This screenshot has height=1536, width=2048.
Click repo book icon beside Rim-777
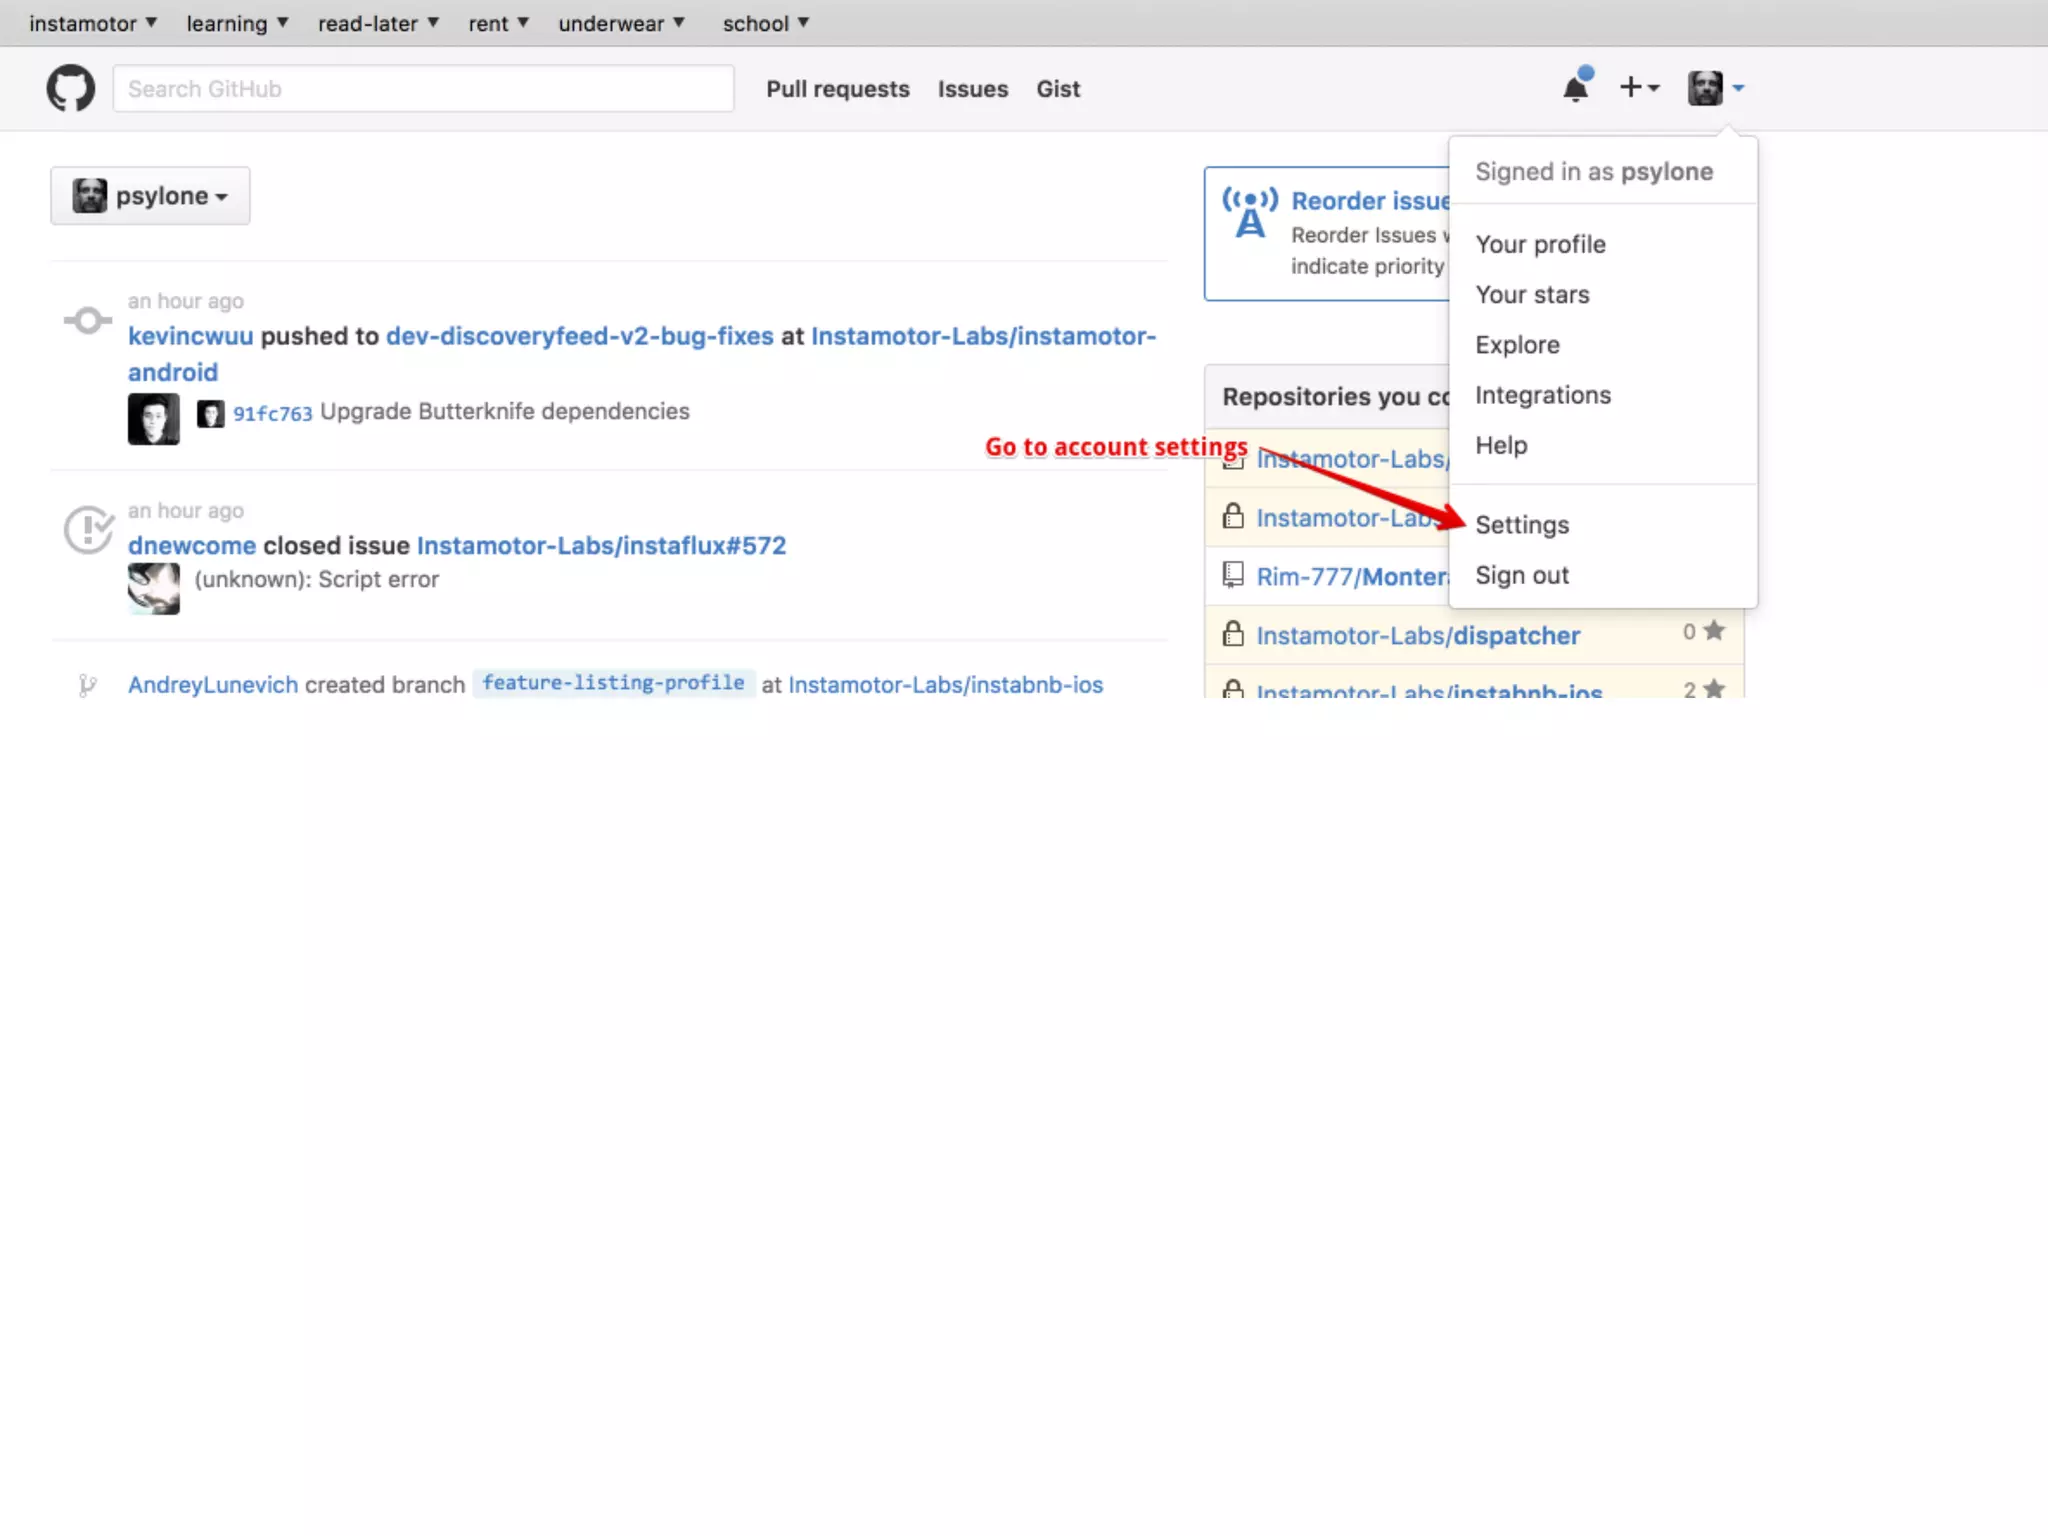tap(1233, 575)
